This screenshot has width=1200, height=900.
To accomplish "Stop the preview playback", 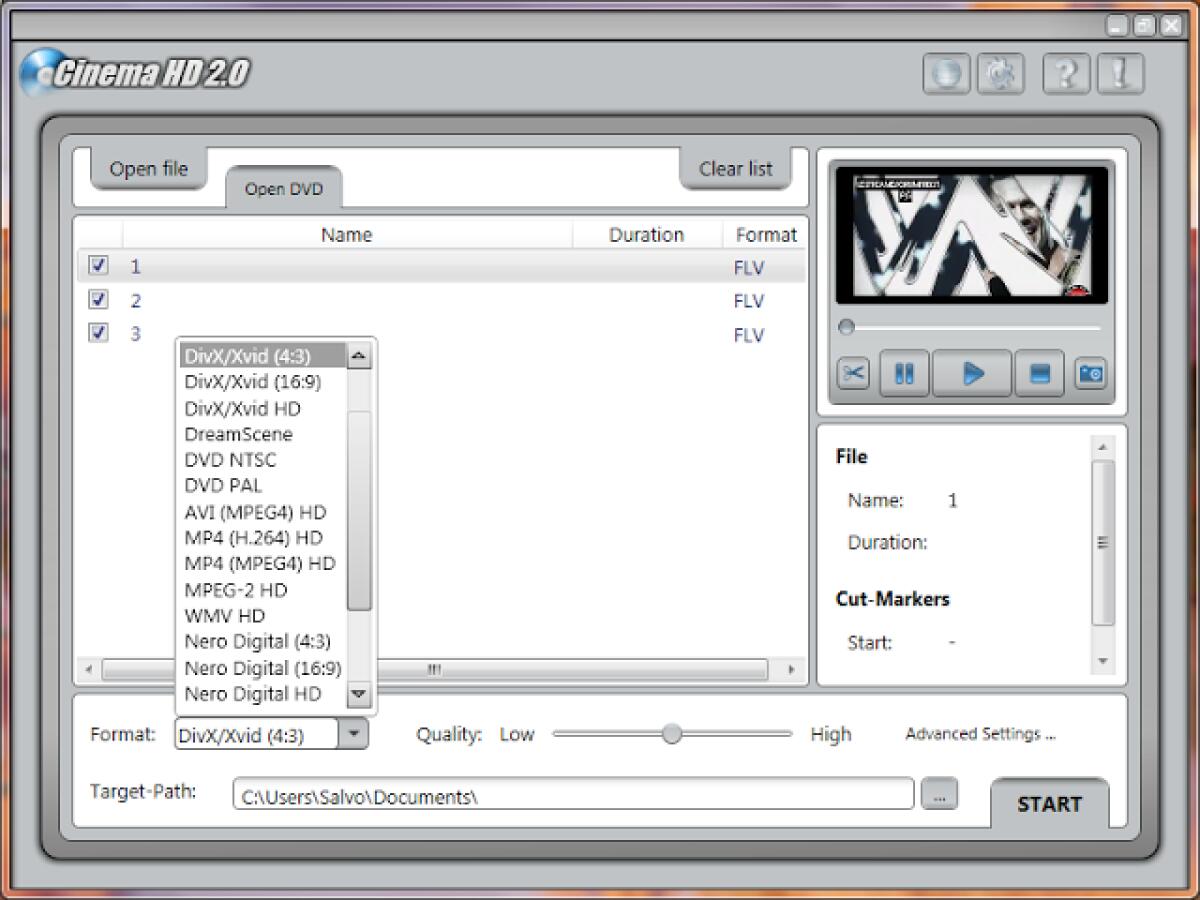I will point(1040,373).
